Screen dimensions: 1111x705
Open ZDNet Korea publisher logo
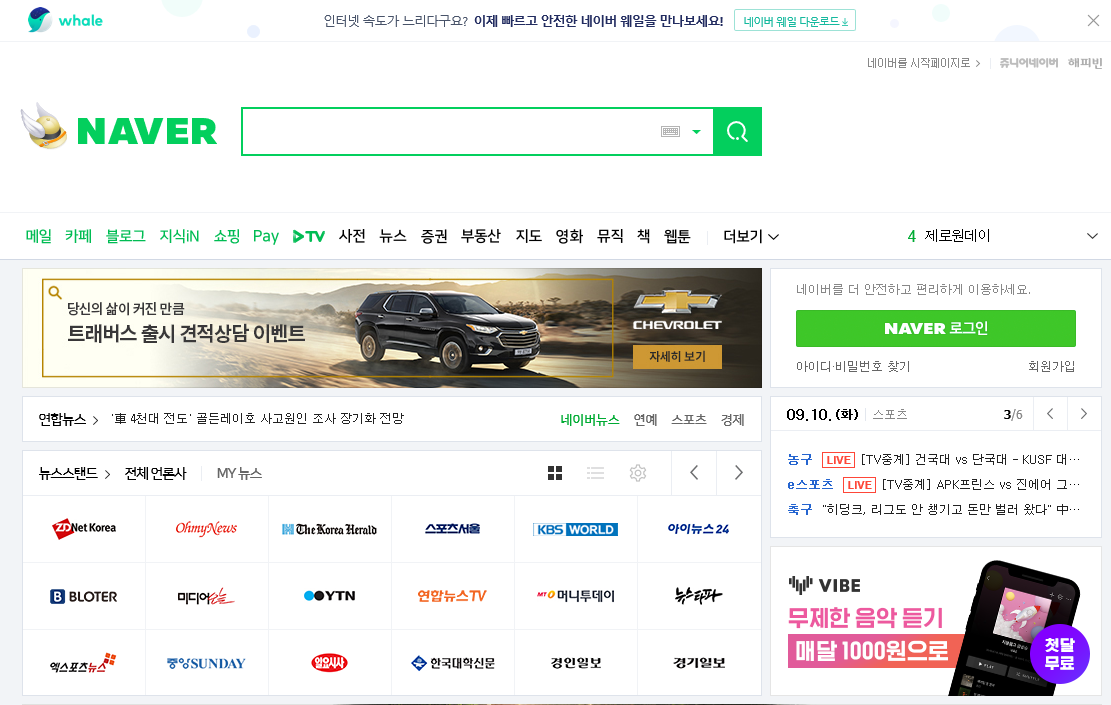(x=84, y=529)
